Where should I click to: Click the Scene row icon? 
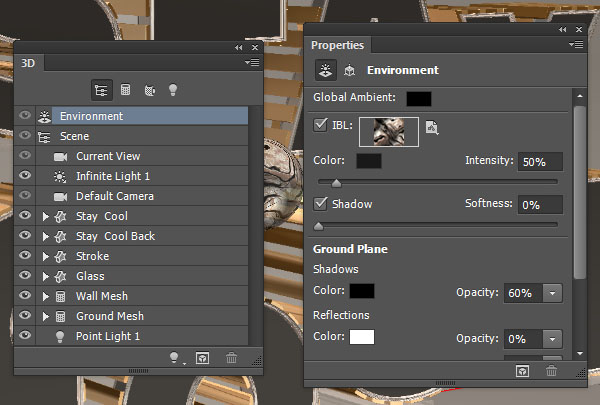click(44, 137)
